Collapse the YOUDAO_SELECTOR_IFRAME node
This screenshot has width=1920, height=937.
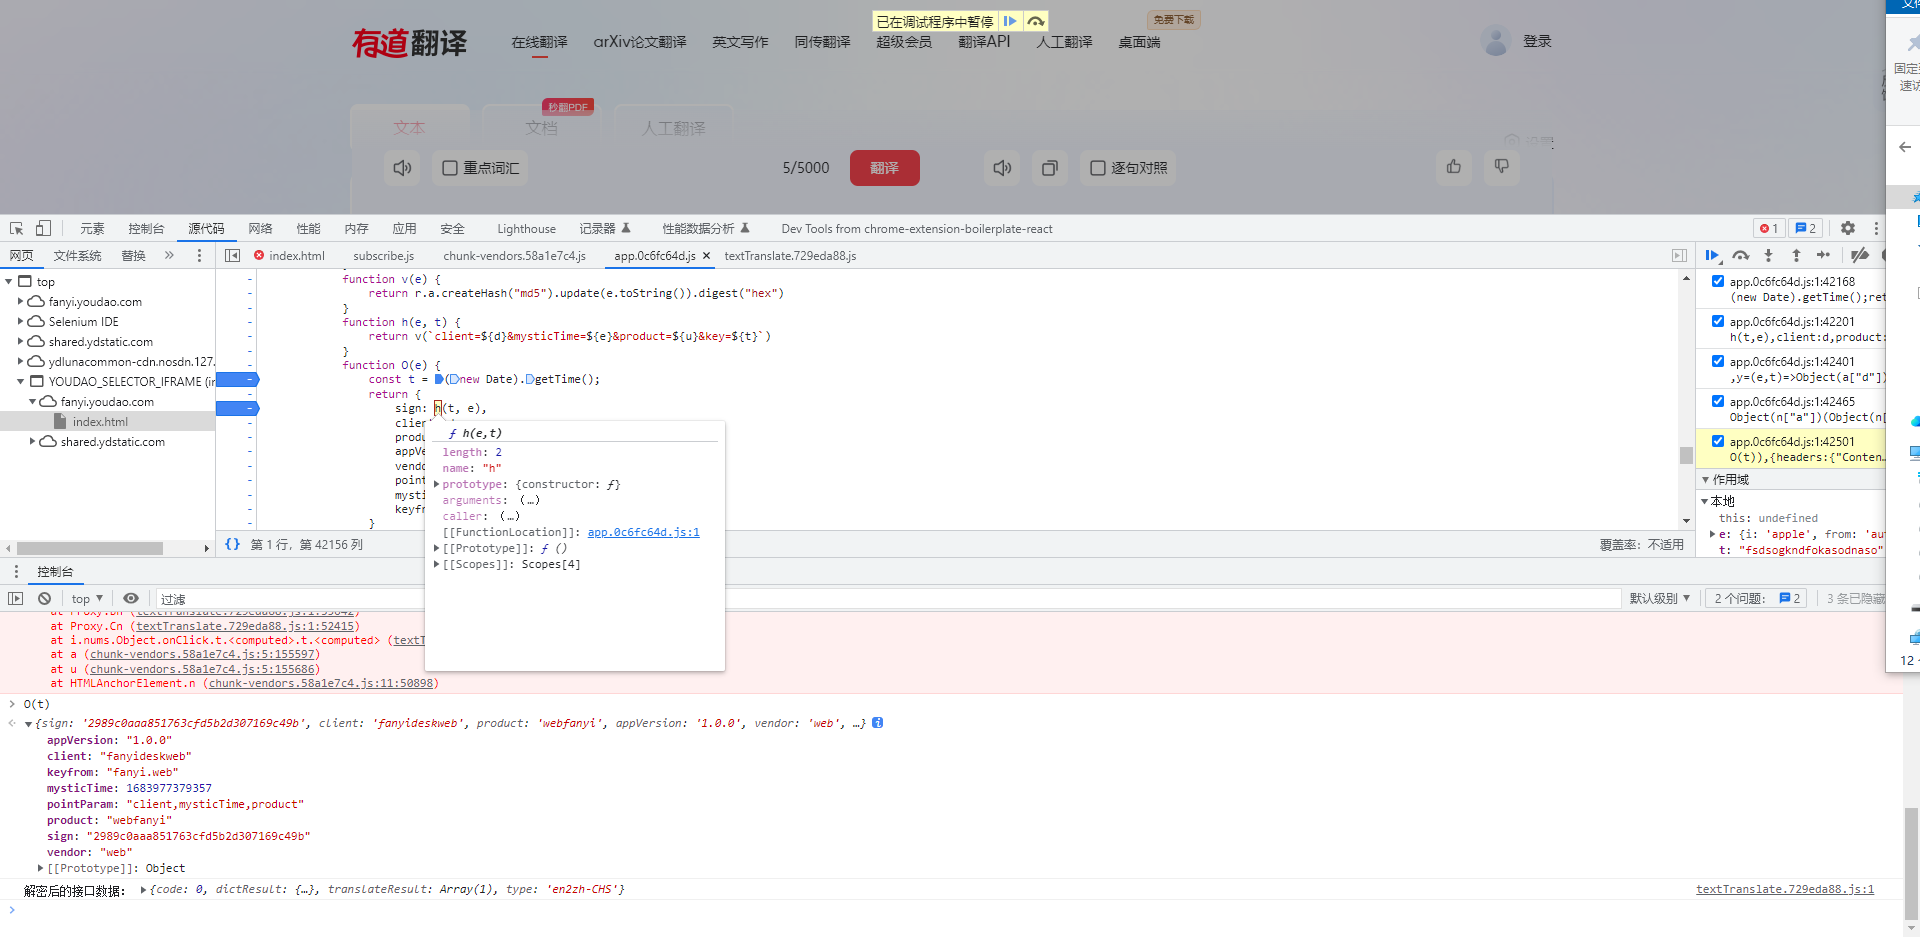(x=20, y=382)
